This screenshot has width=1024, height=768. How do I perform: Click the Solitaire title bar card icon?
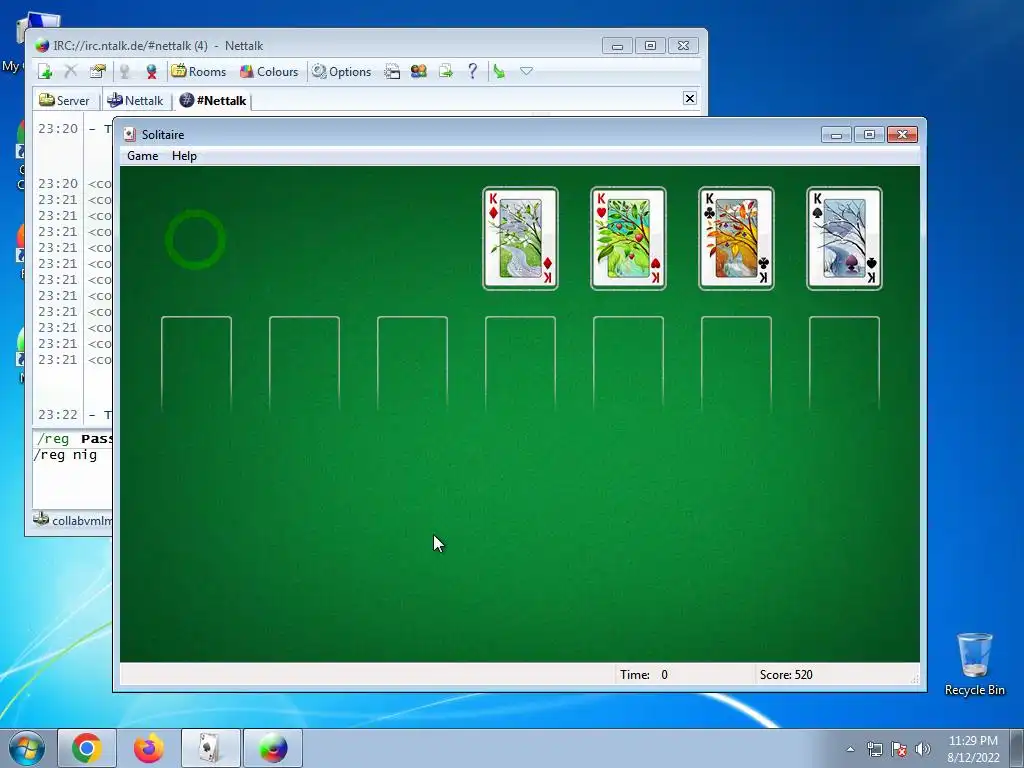click(x=129, y=135)
